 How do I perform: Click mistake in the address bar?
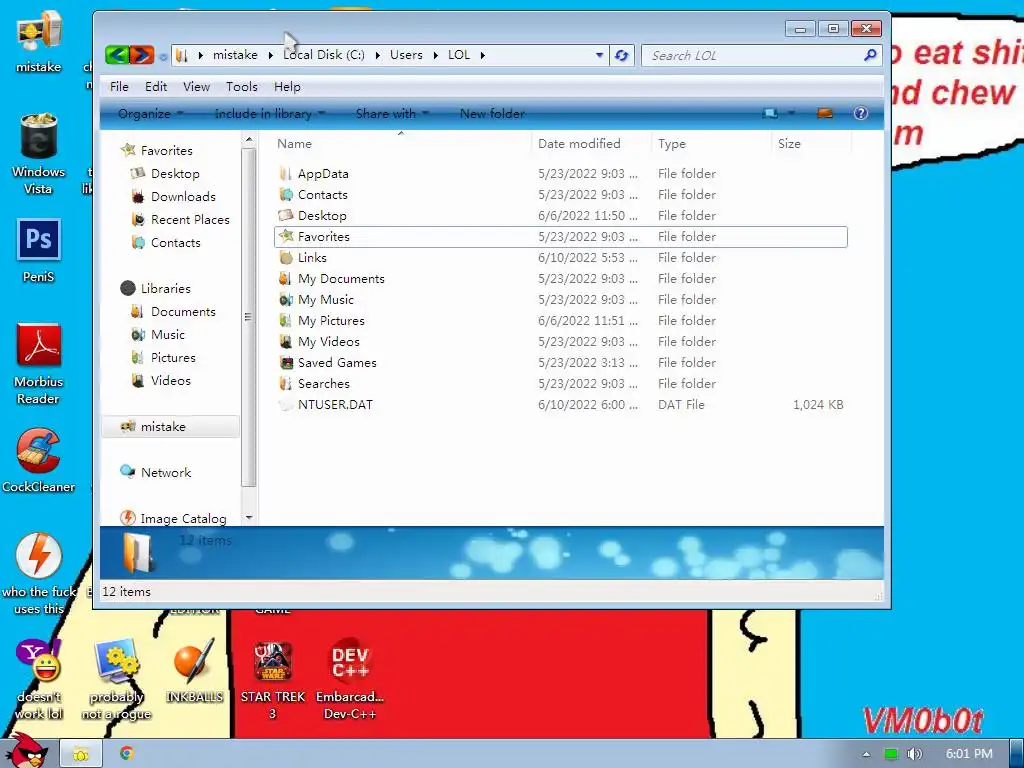pos(235,55)
